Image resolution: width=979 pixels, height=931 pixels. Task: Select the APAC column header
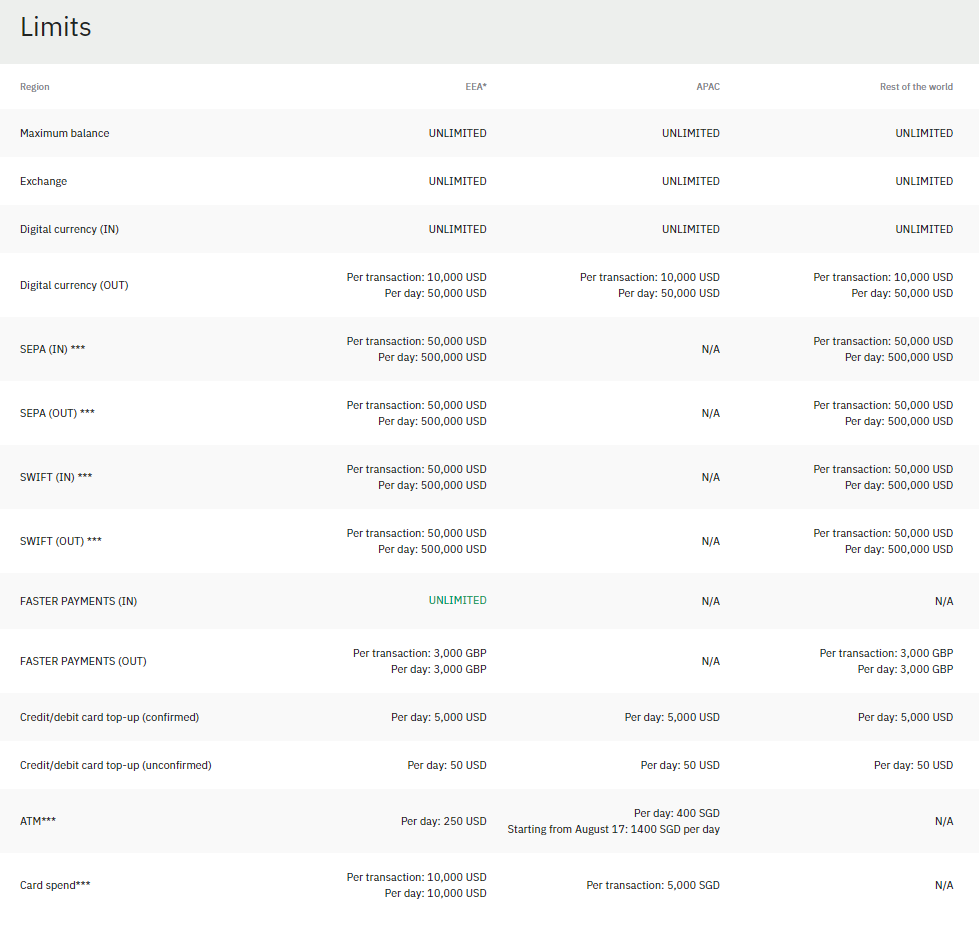click(x=708, y=87)
